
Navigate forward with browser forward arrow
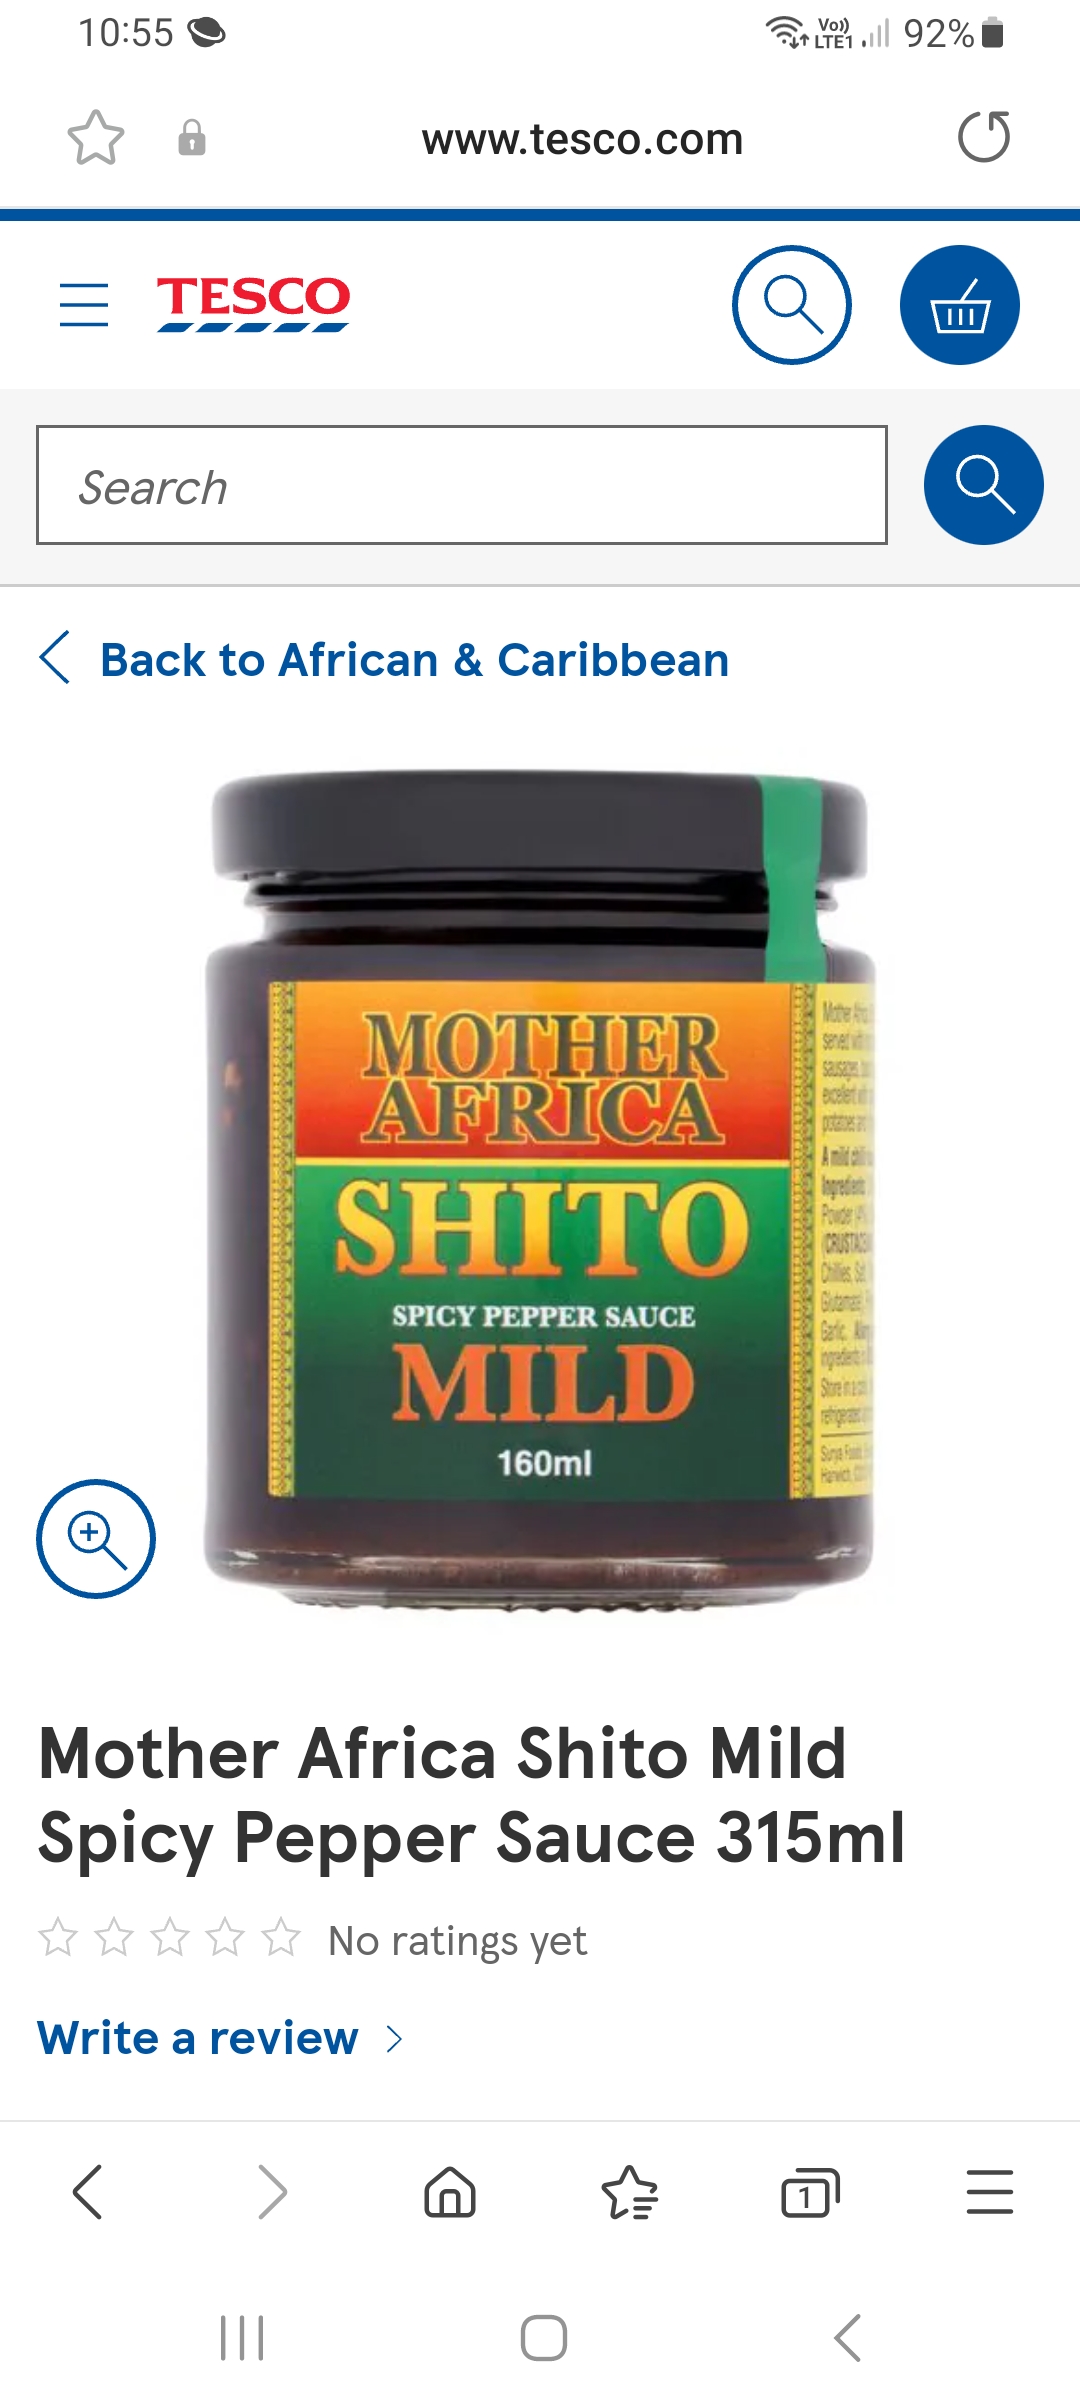coord(272,2192)
